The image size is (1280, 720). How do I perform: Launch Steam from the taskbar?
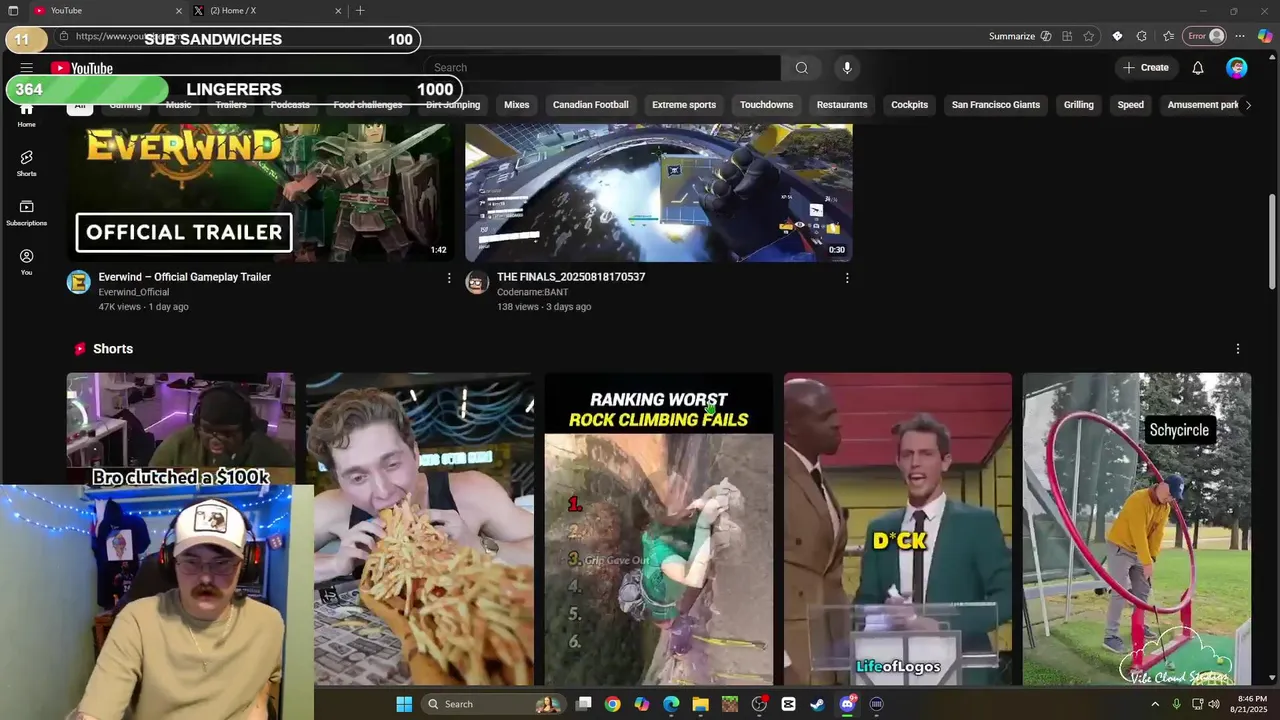tap(817, 704)
